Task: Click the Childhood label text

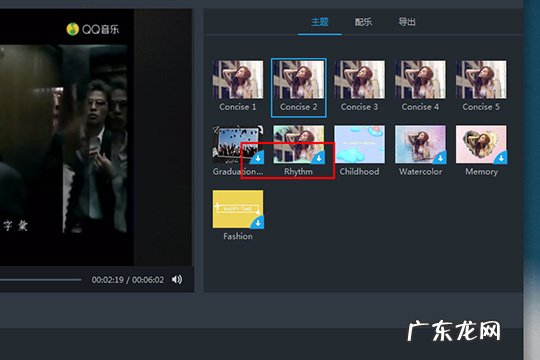Action: [x=360, y=172]
